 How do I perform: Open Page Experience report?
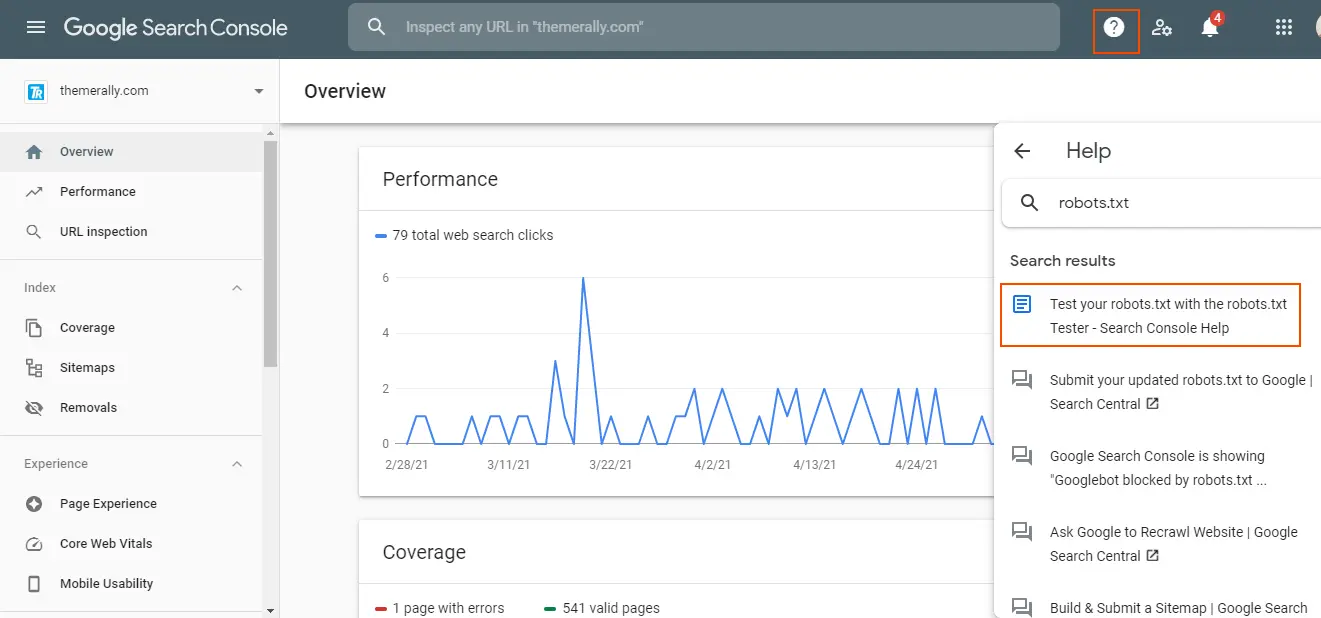(131, 504)
